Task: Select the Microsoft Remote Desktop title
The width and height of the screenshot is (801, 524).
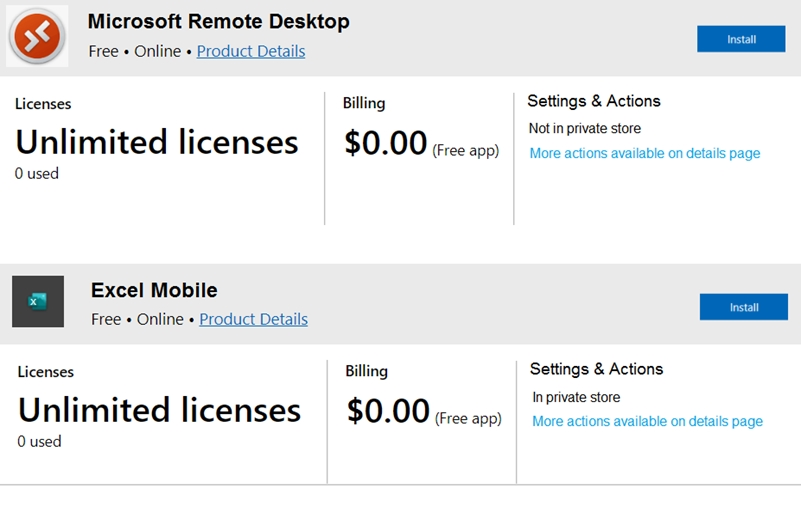Action: tap(219, 21)
